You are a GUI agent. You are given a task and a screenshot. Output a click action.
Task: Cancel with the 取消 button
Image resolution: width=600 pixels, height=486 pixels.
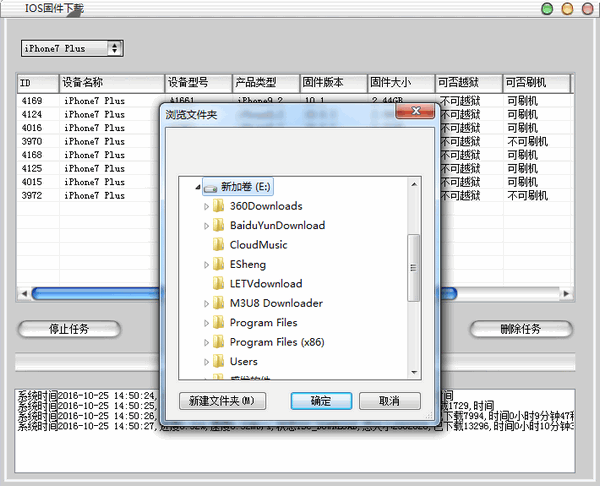(x=390, y=401)
